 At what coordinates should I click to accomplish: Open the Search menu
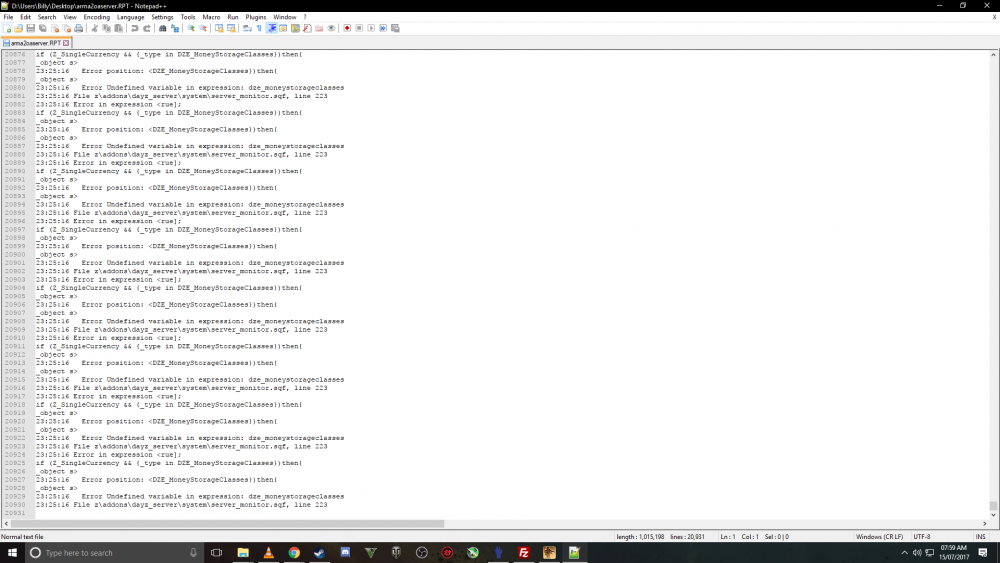tap(47, 17)
